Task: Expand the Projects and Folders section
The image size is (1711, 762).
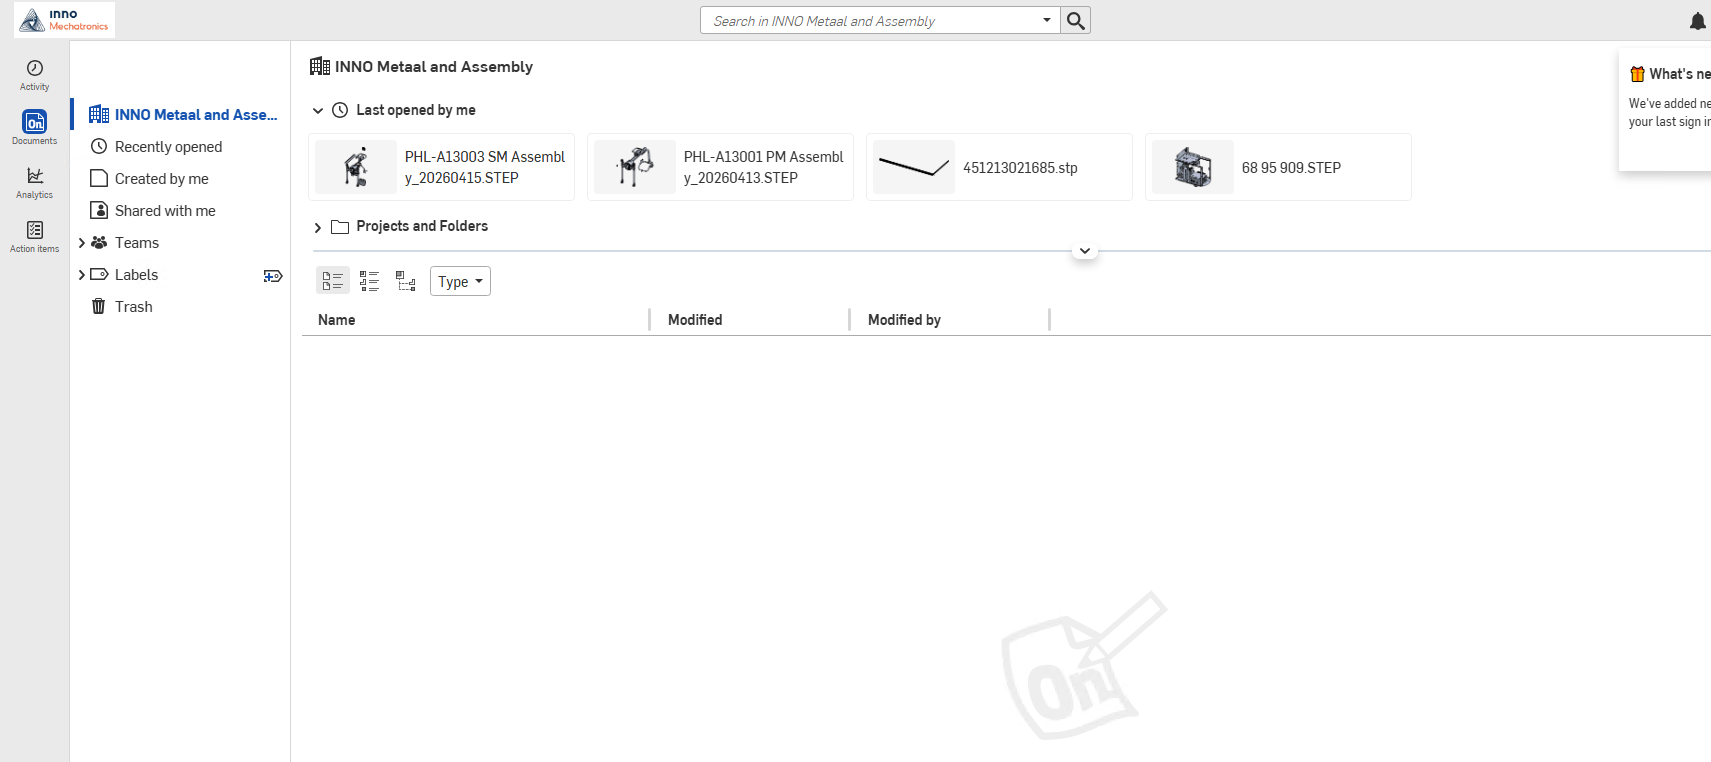Action: coord(318,227)
